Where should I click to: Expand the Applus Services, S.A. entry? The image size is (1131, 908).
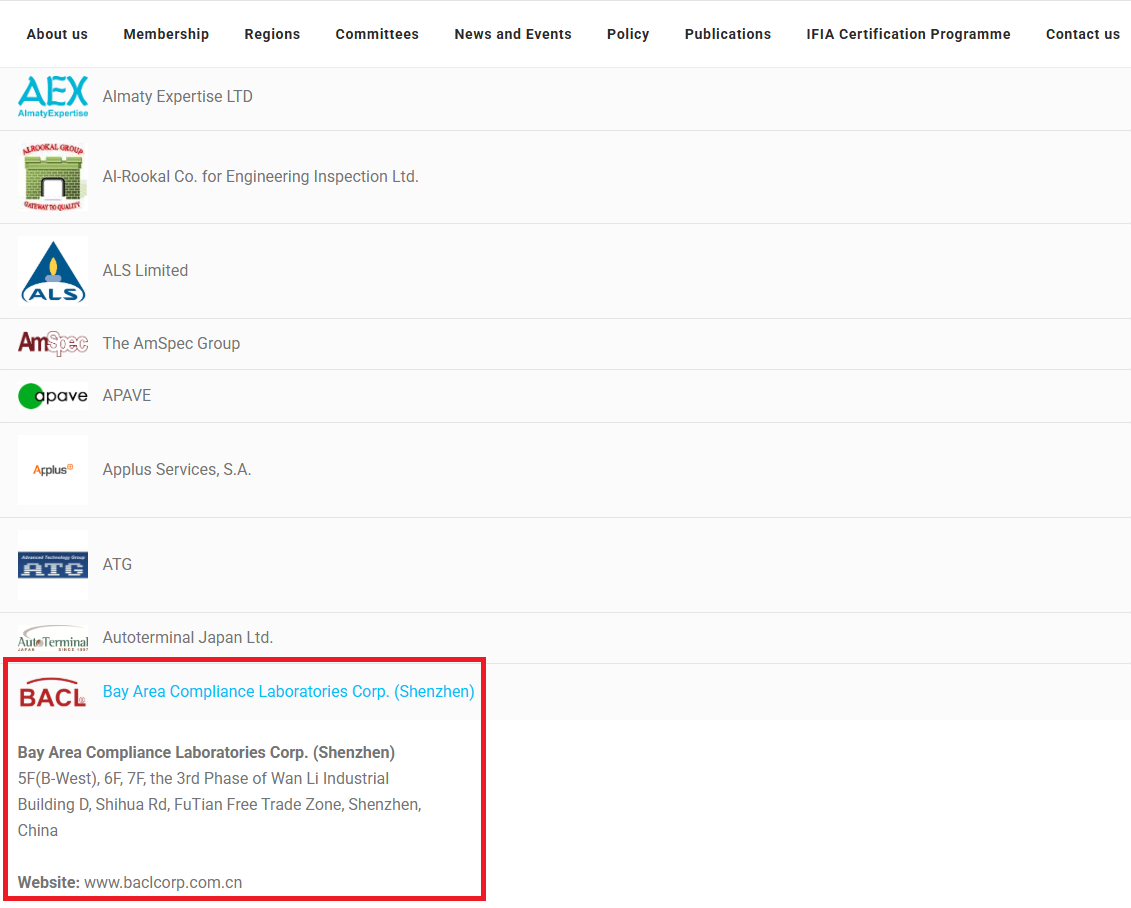pyautogui.click(x=177, y=470)
